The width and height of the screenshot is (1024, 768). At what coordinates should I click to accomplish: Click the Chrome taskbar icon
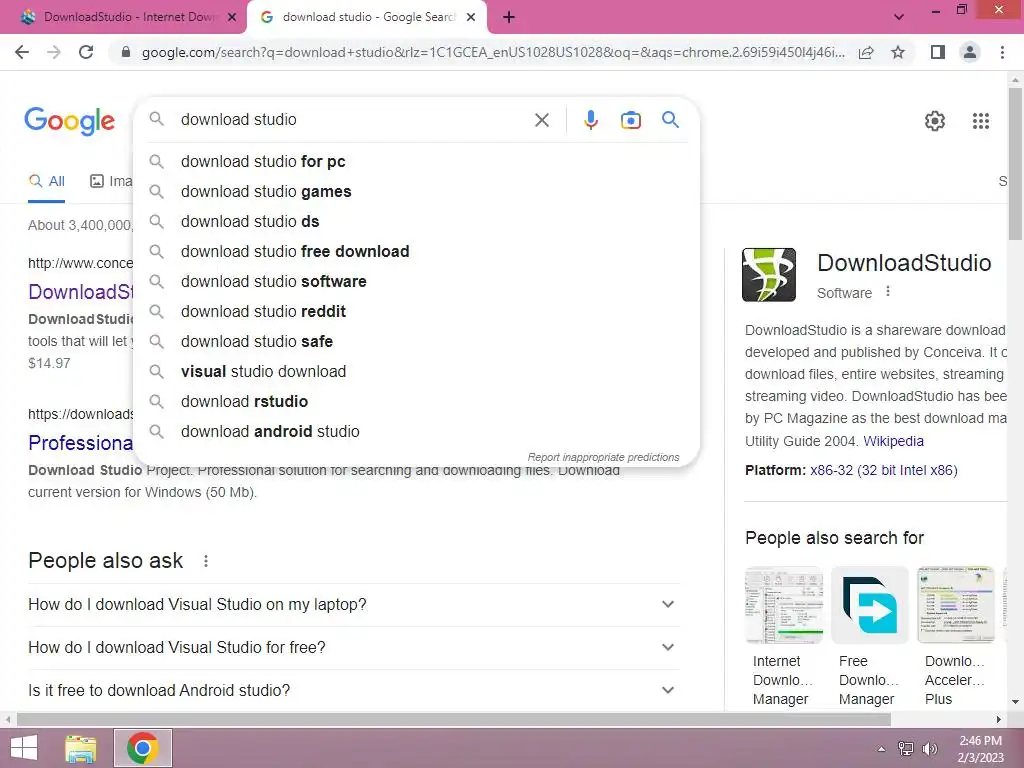143,748
